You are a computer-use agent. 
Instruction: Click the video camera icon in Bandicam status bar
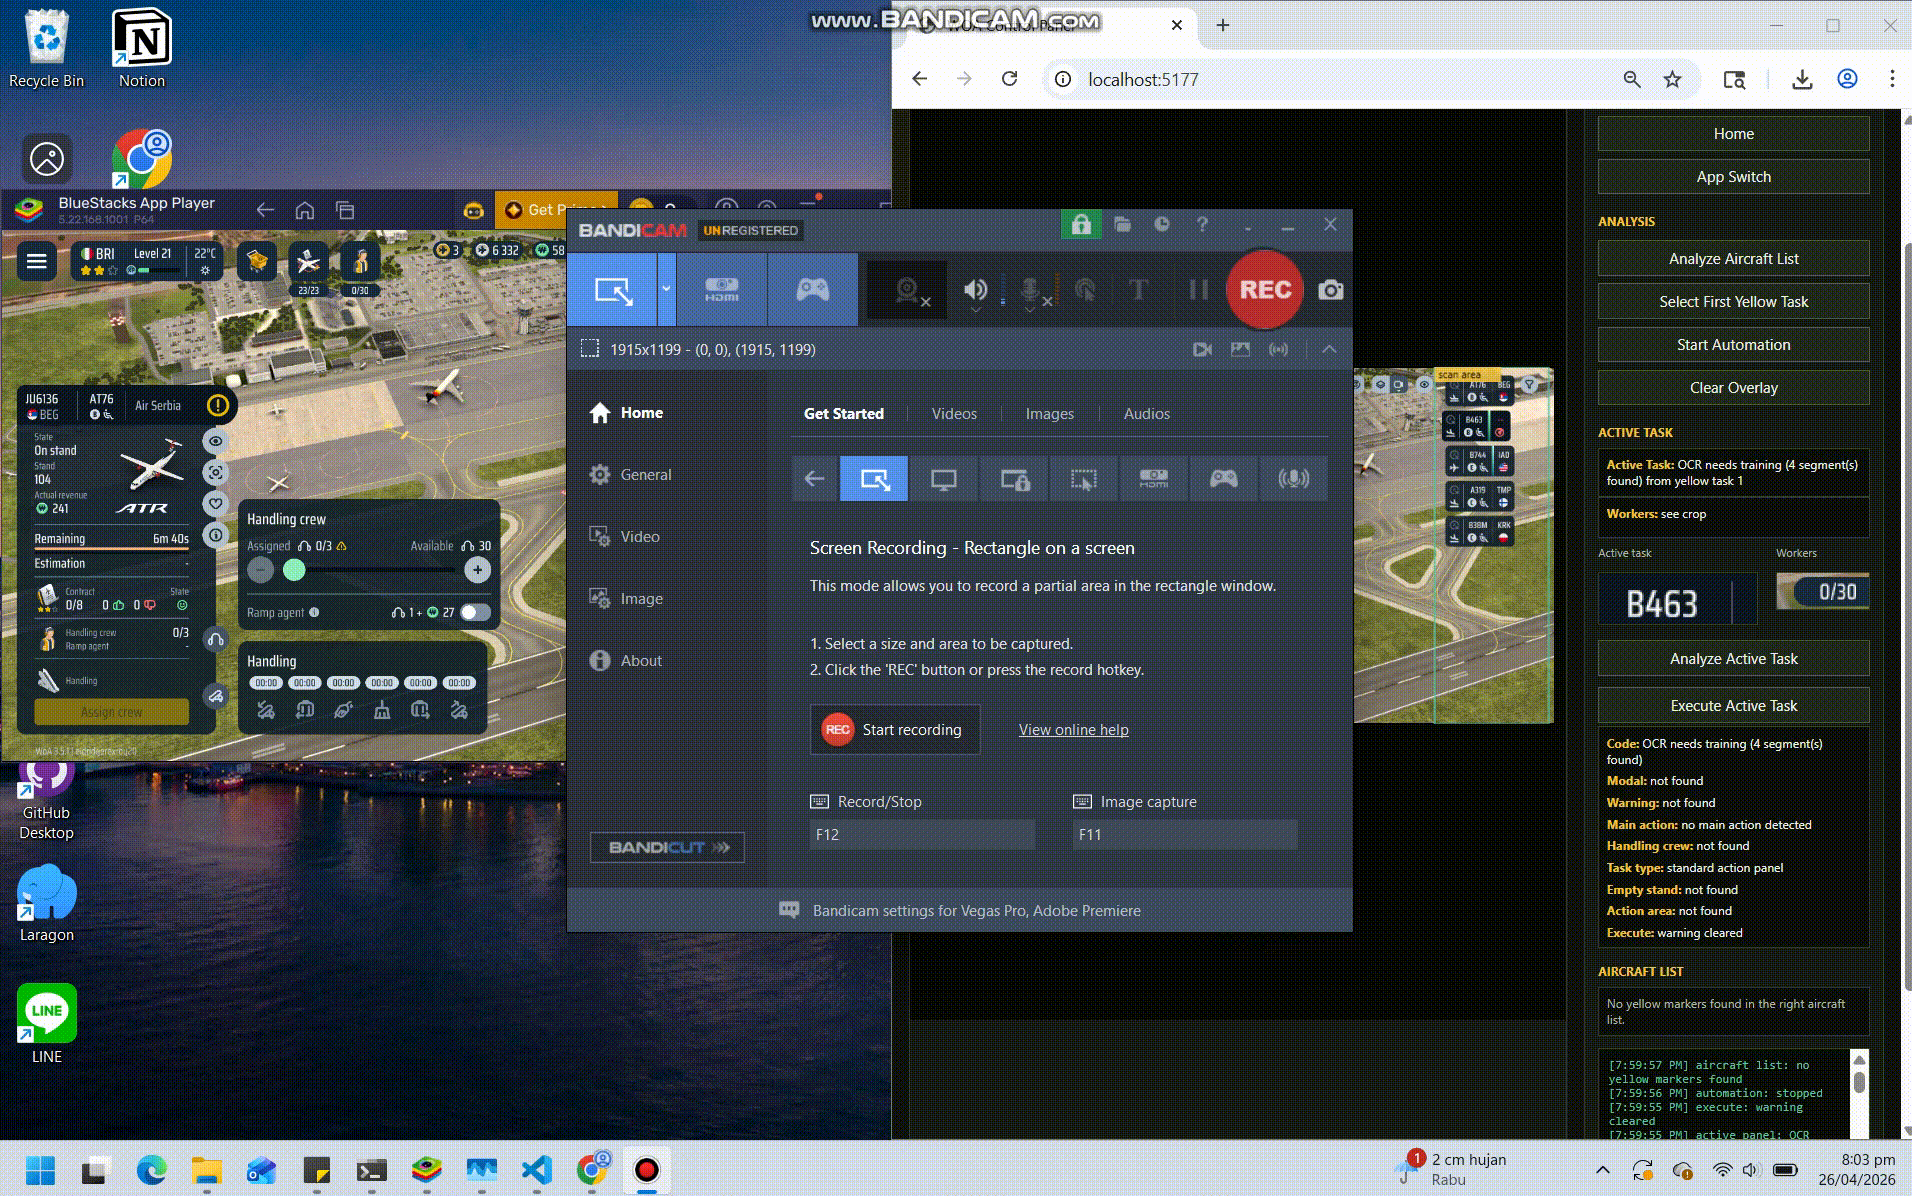click(x=1202, y=349)
